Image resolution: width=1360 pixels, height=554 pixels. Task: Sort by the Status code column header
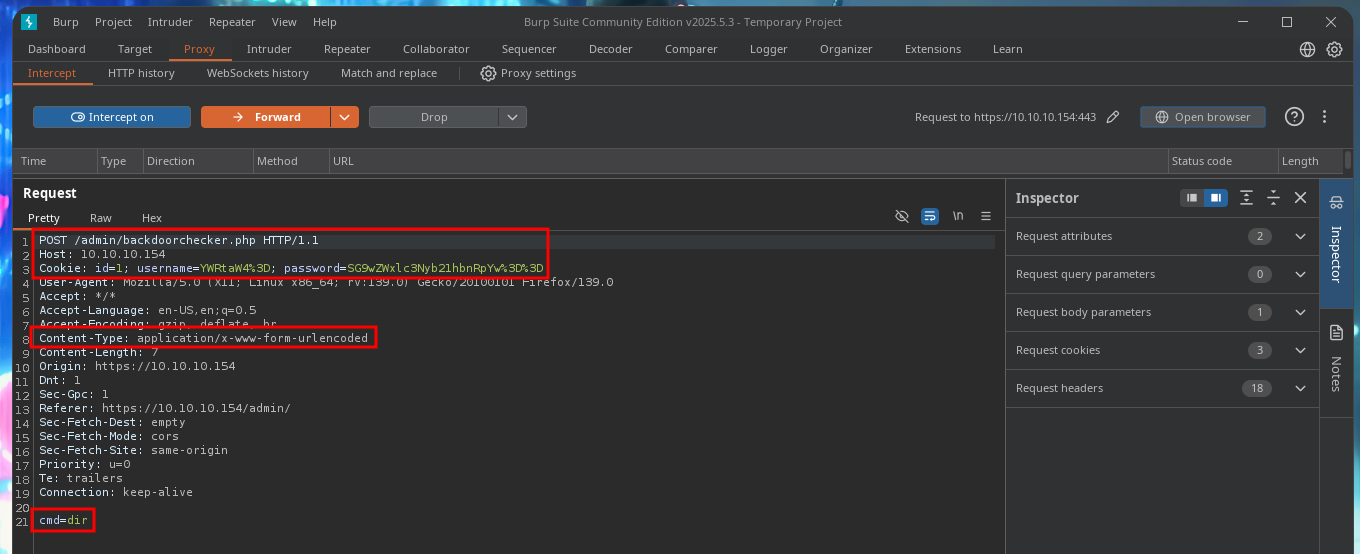pyautogui.click(x=1223, y=161)
